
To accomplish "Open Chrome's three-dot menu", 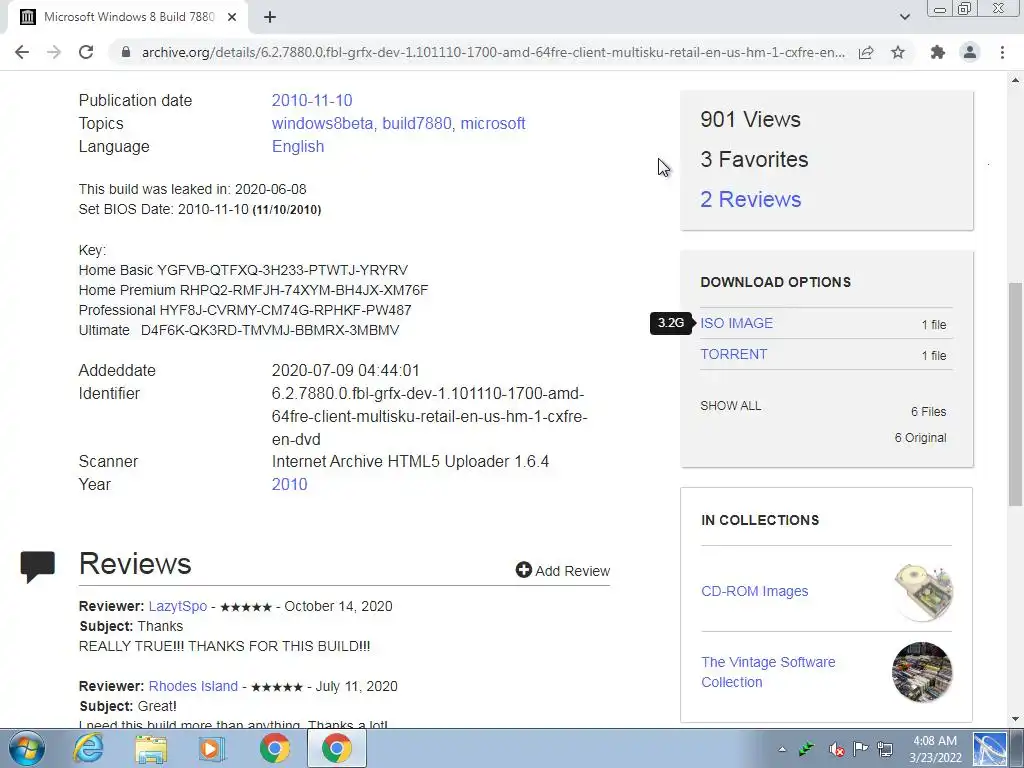I will tap(1002, 52).
